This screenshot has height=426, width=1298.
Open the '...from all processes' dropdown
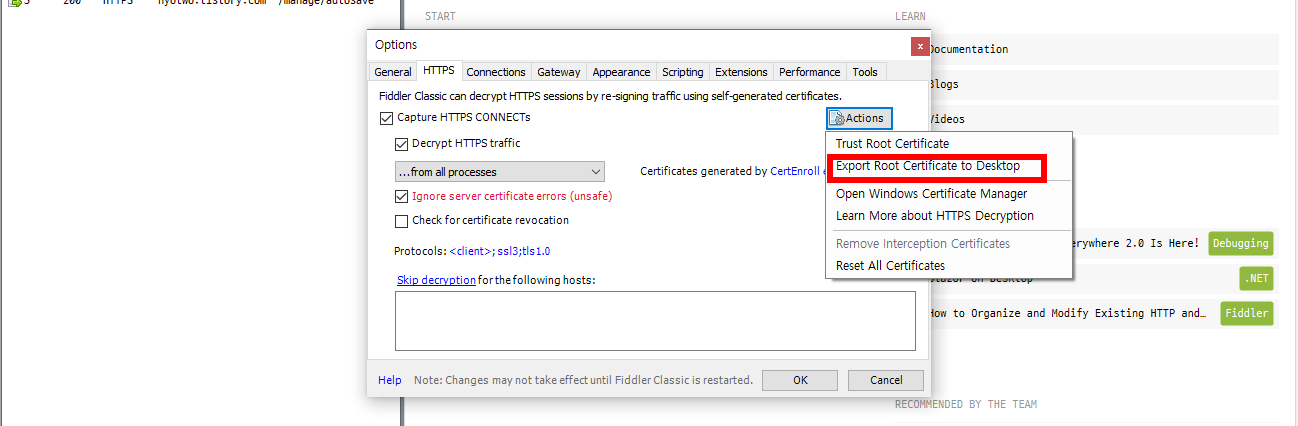(500, 172)
